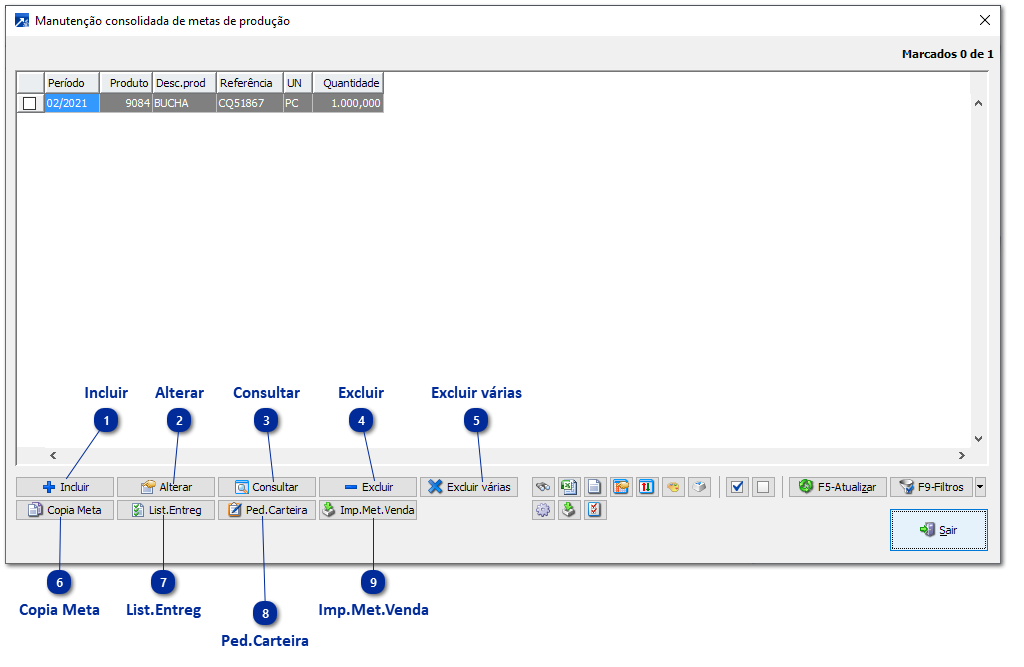Export grid to Excel icon

tap(569, 487)
